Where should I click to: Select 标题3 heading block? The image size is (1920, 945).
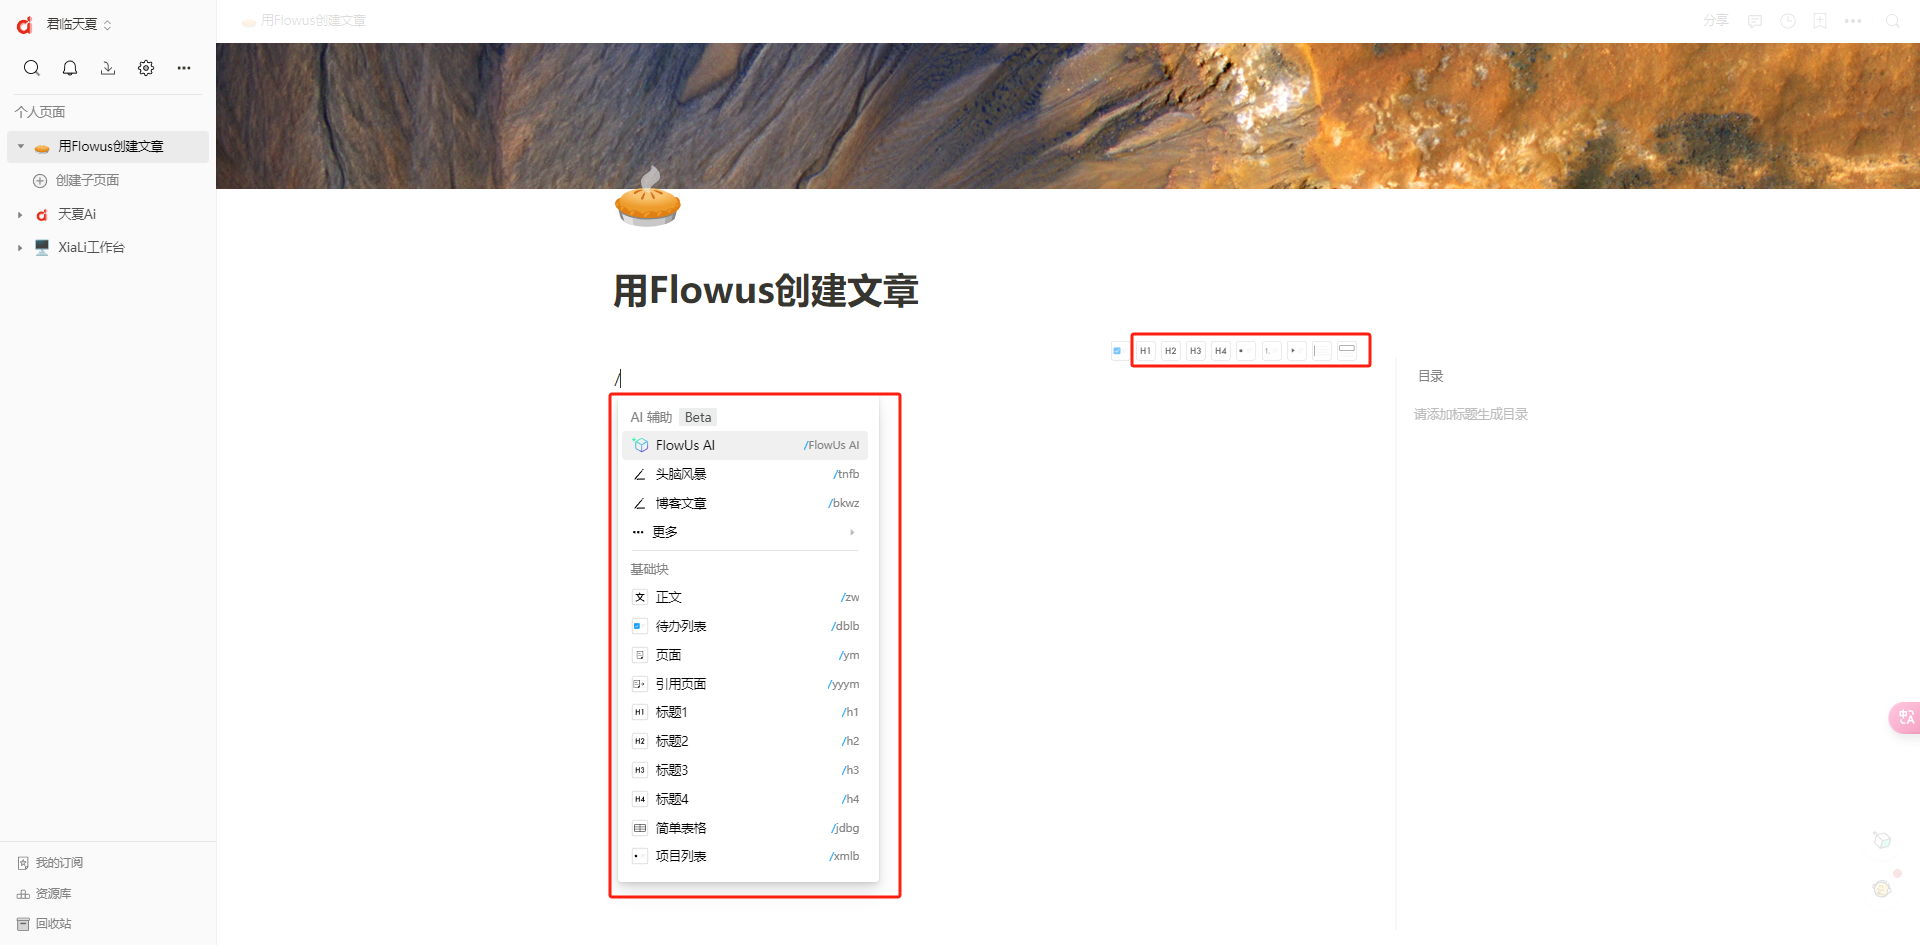click(745, 770)
